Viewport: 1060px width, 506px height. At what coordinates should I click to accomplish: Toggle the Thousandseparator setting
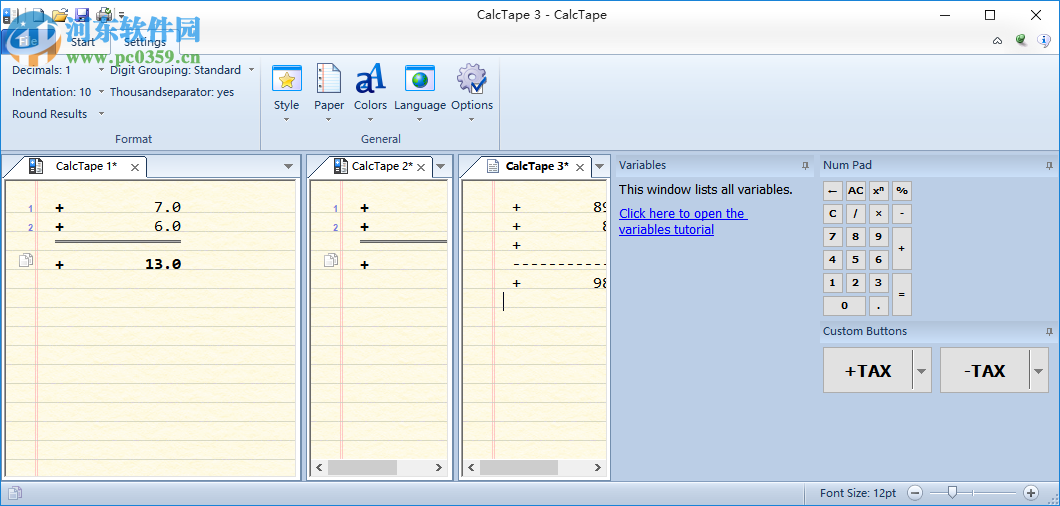tap(172, 92)
